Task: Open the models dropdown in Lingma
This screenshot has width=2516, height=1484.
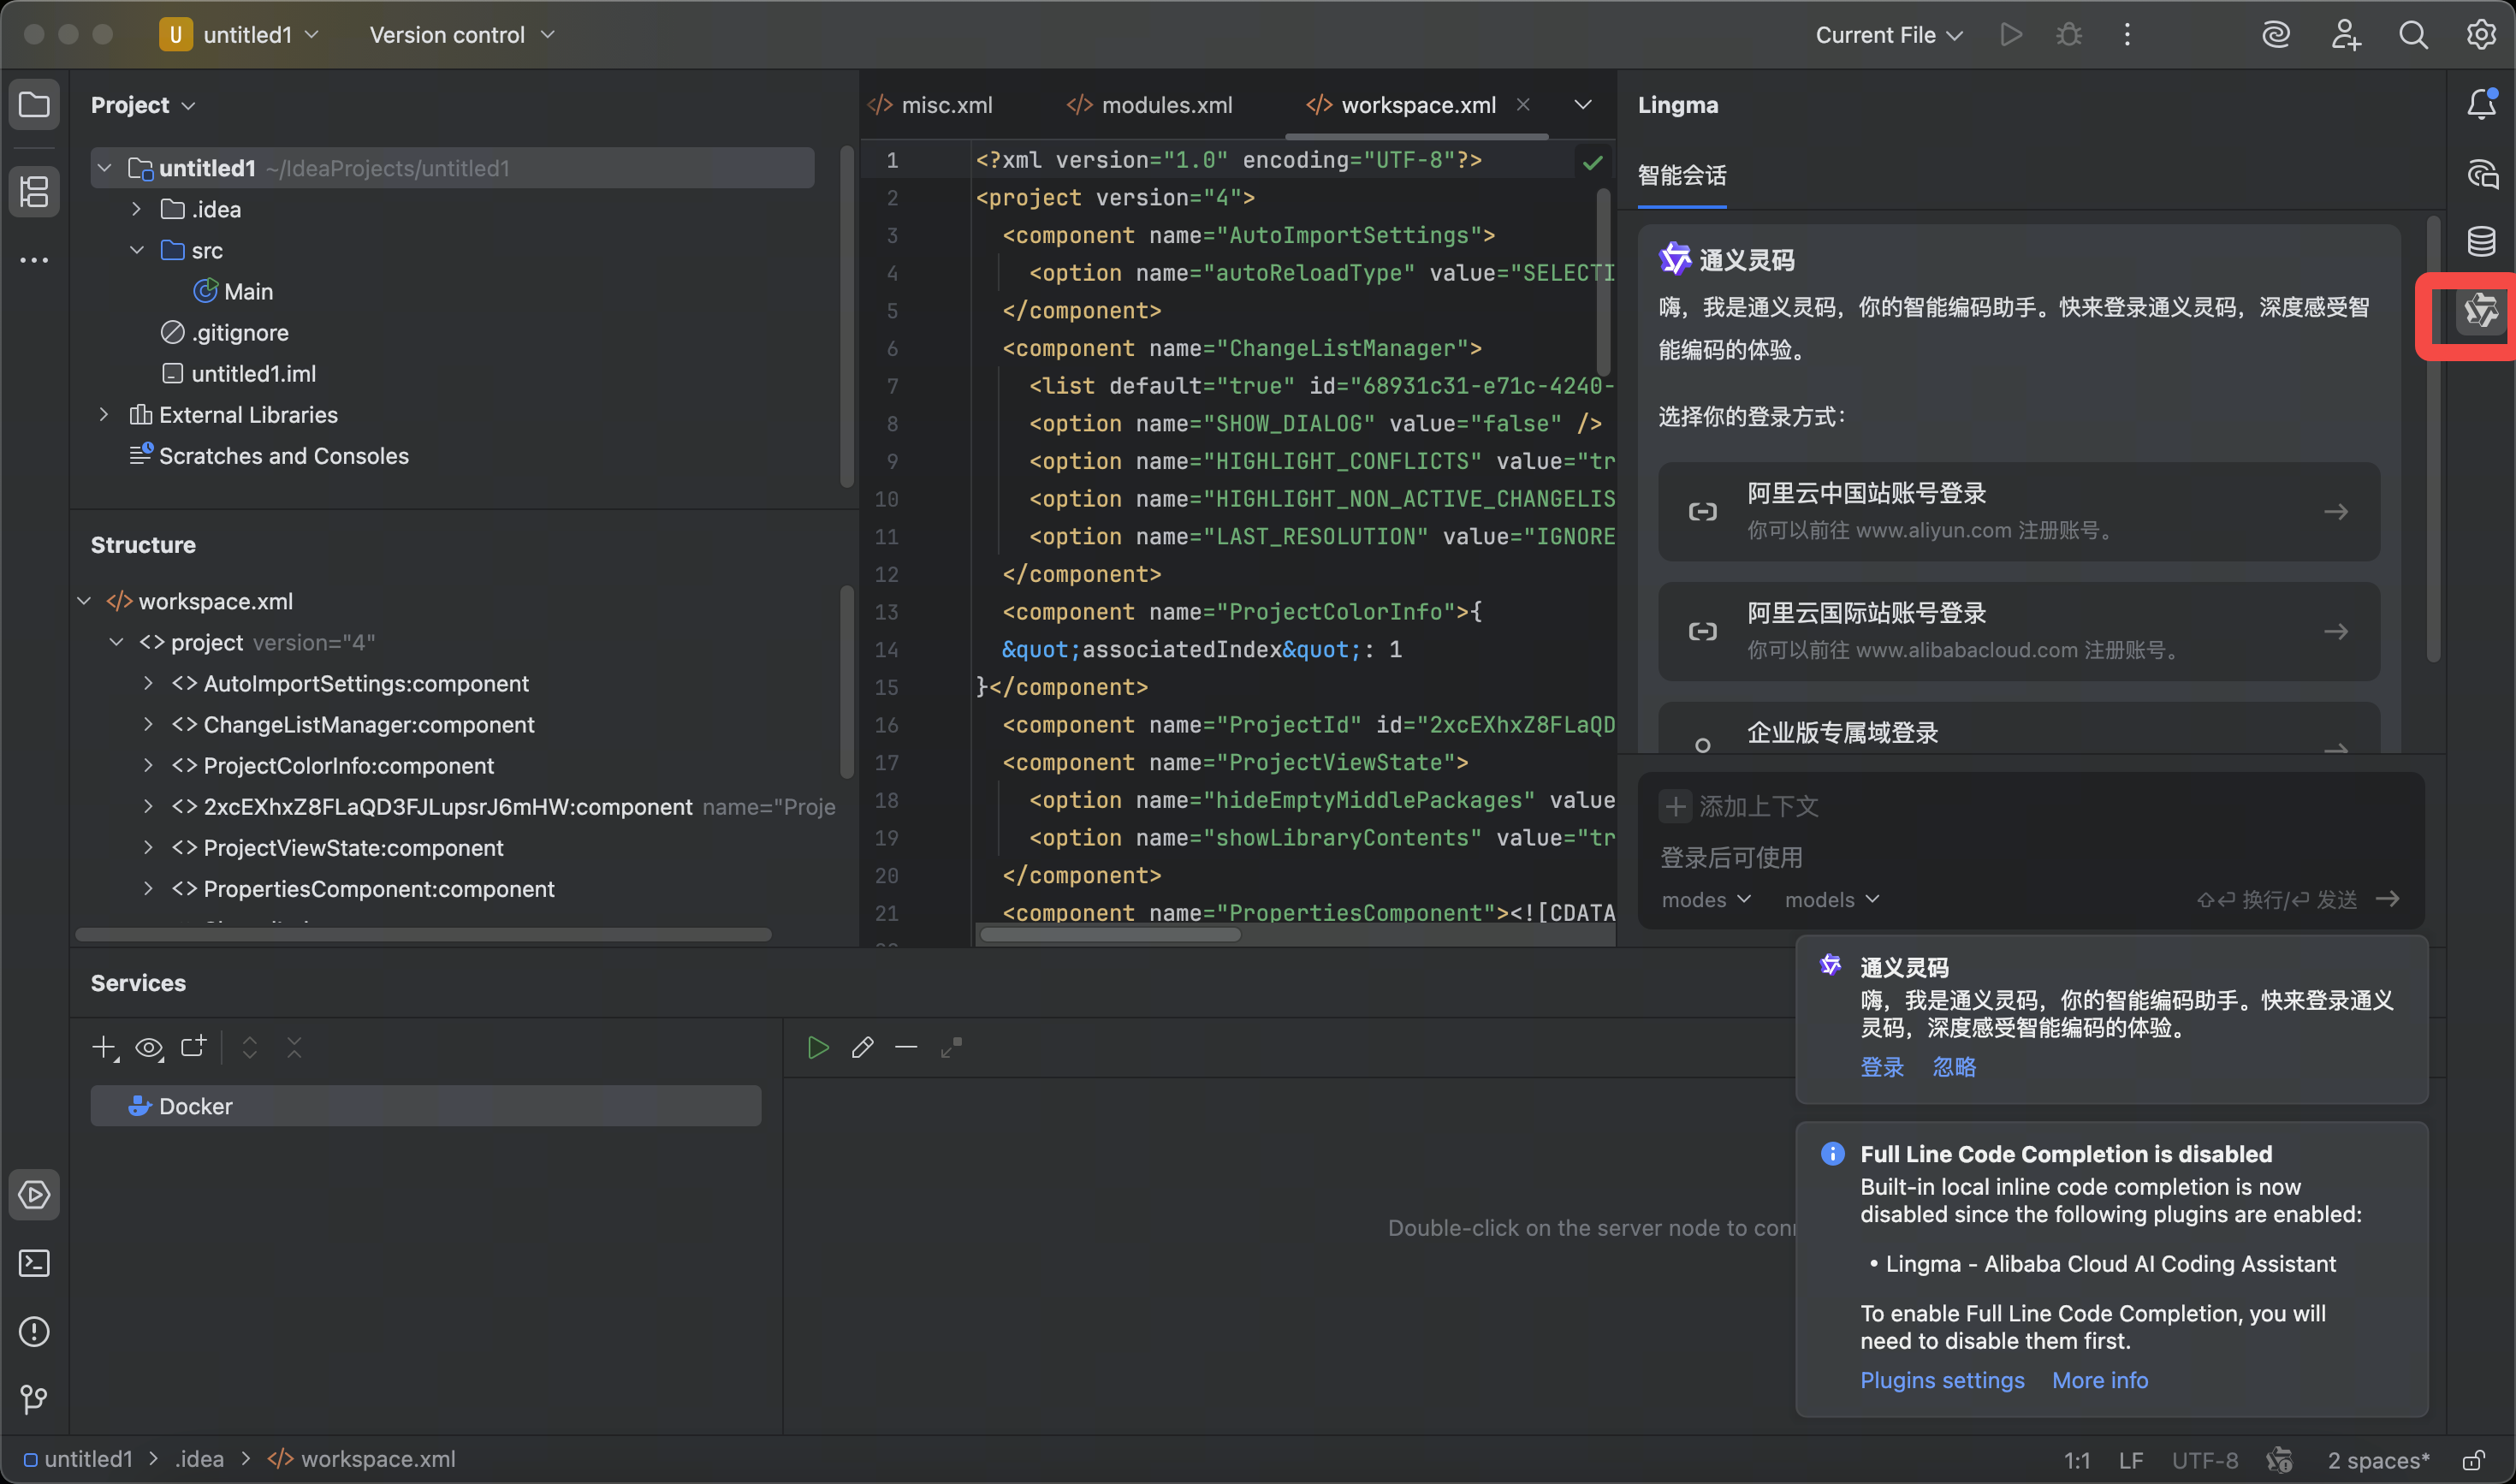Action: (1831, 900)
